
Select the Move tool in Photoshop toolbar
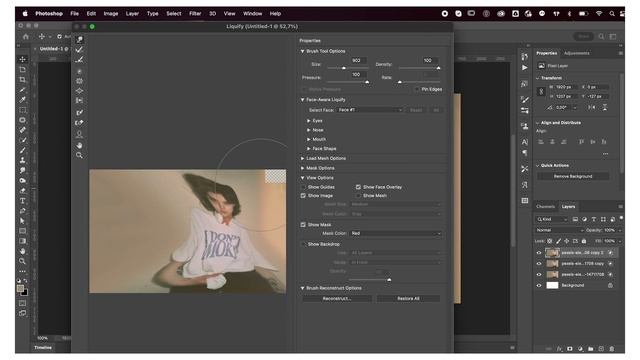click(x=23, y=60)
